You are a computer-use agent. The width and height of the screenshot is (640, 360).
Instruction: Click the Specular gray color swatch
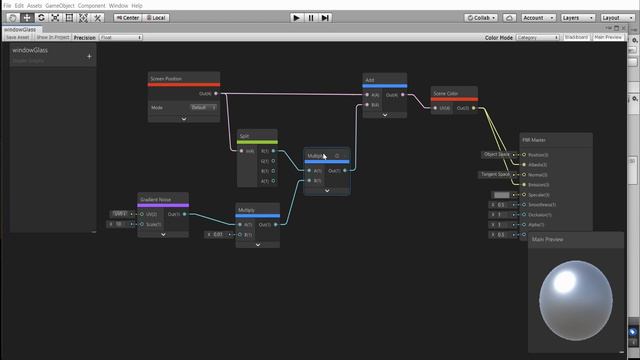(502, 195)
